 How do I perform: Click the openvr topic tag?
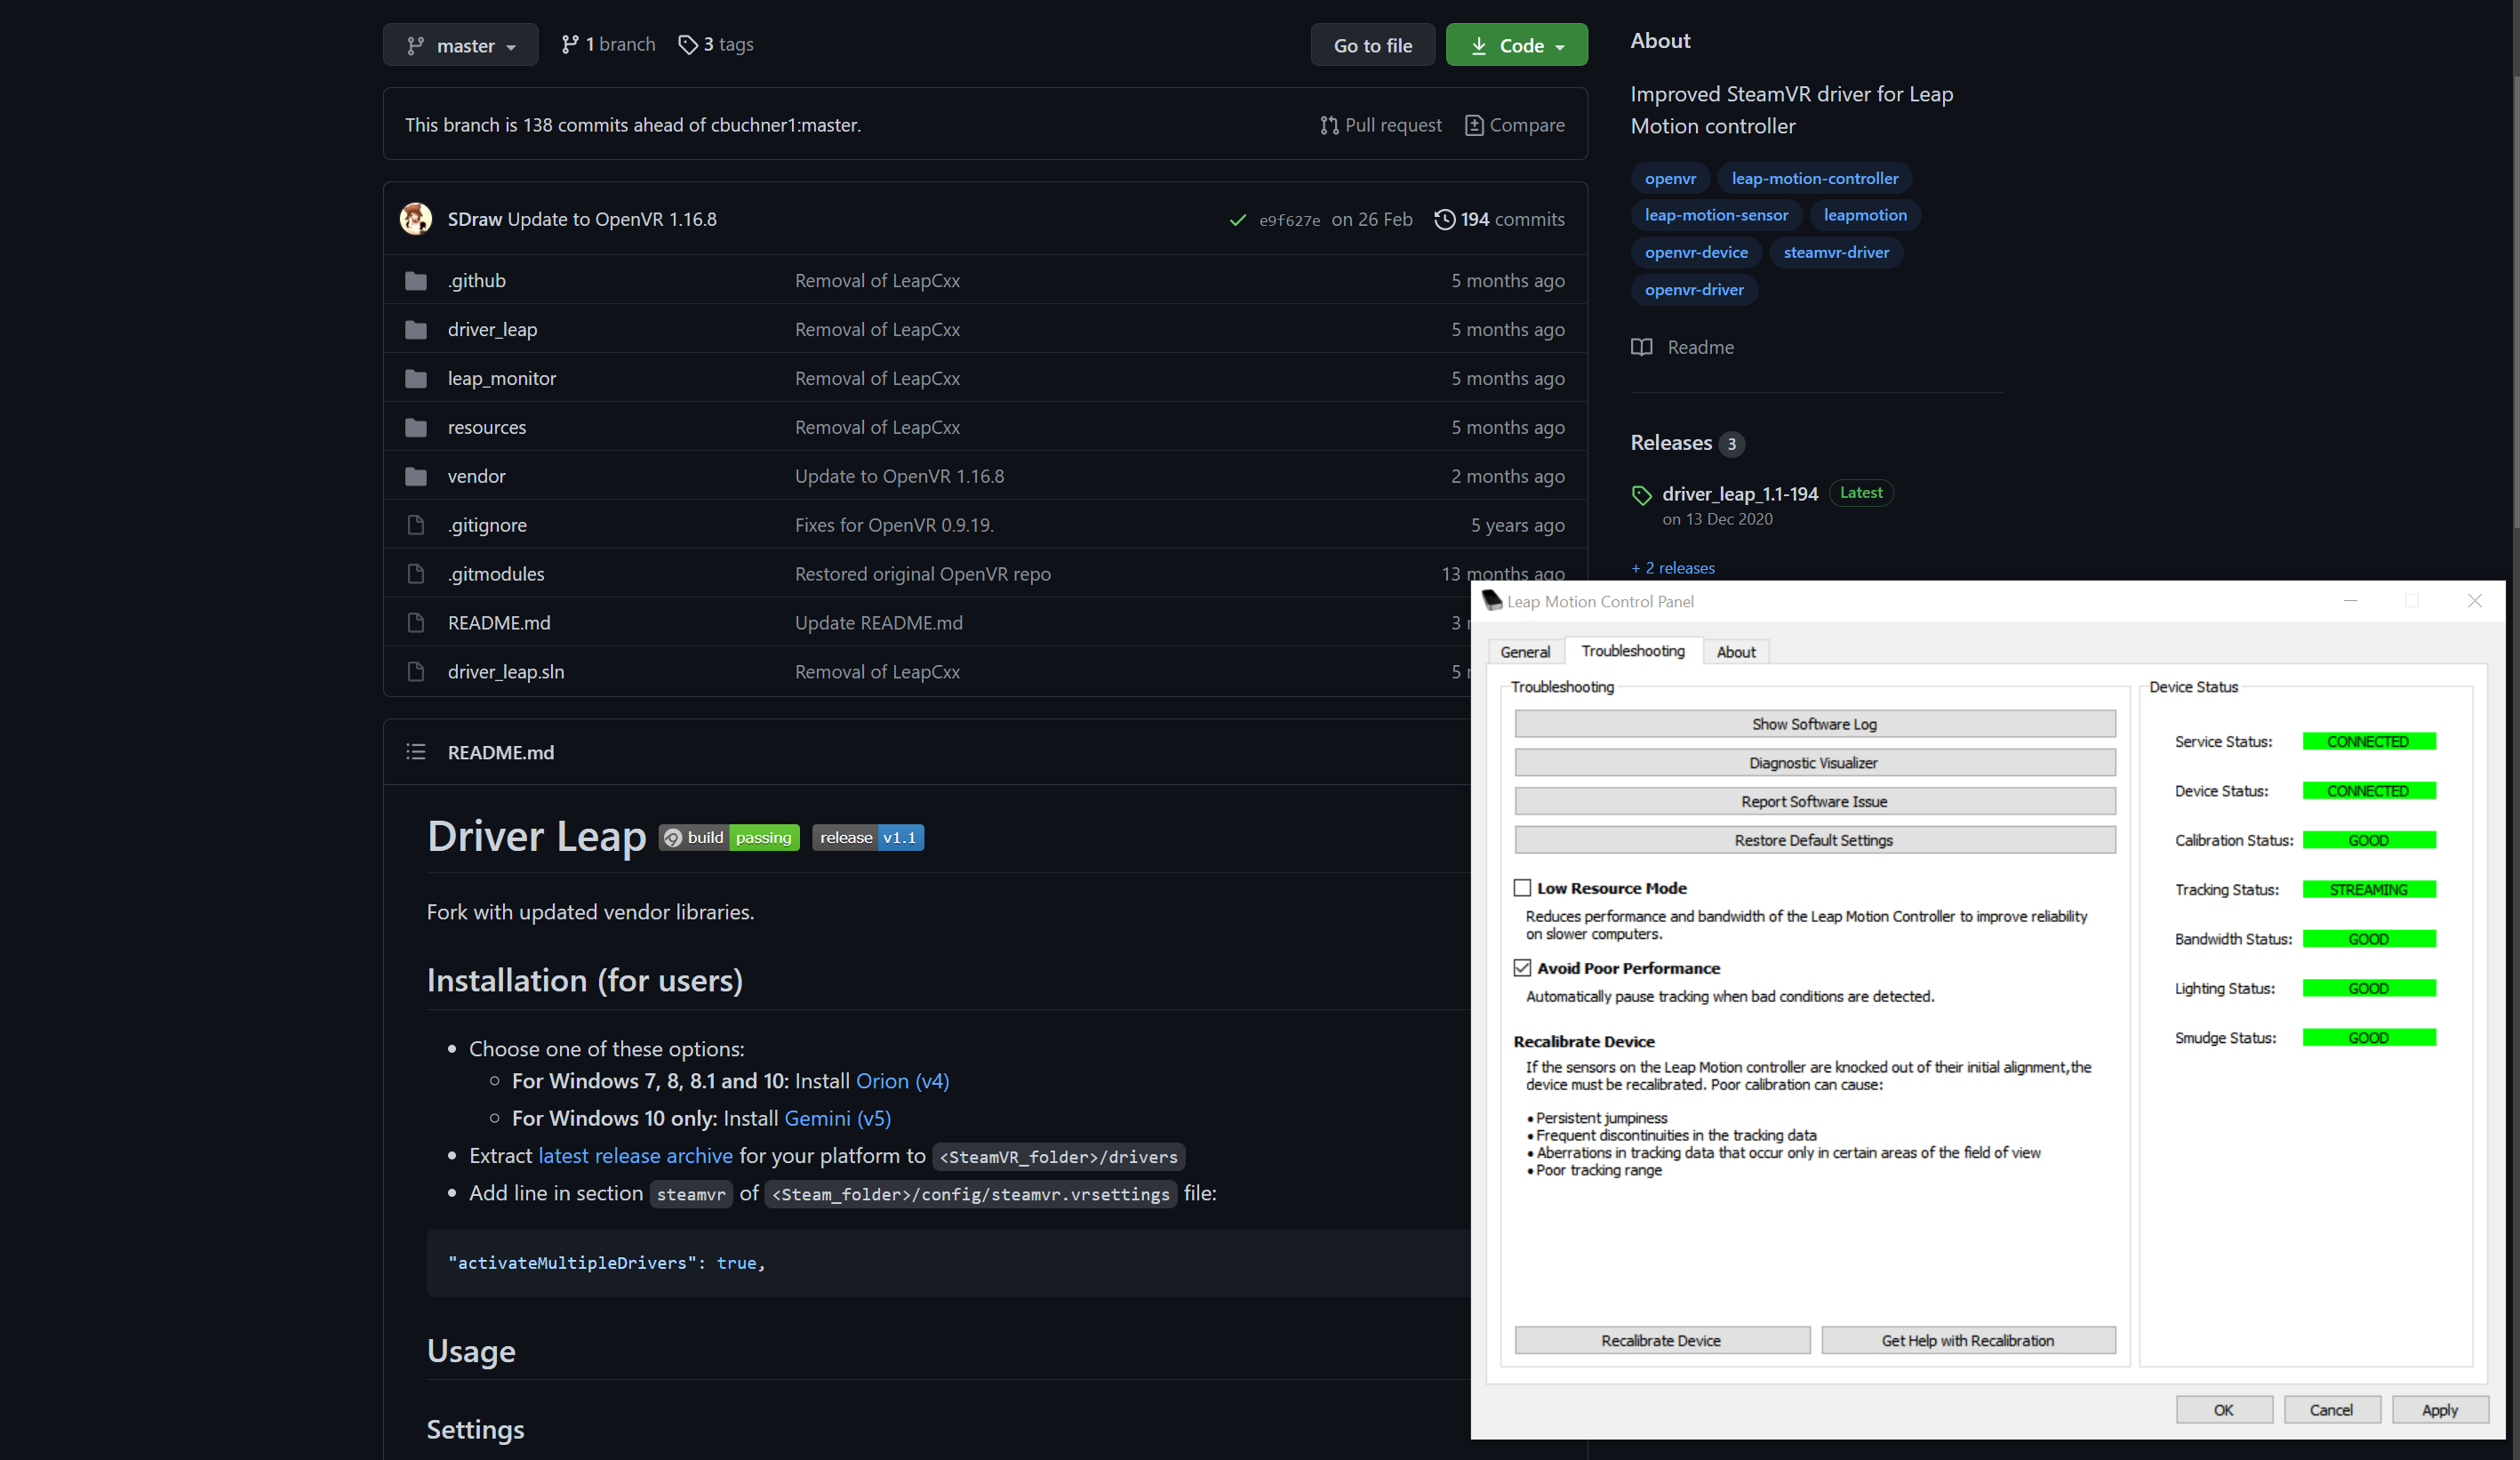(x=1670, y=178)
